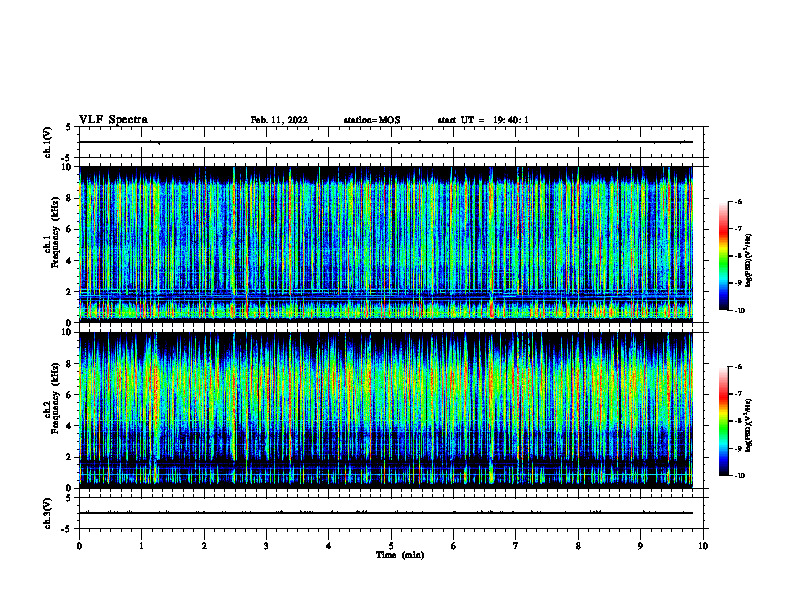Click the "VLF Spectra" plot title
The height and width of the screenshot is (612, 792).
(x=113, y=120)
